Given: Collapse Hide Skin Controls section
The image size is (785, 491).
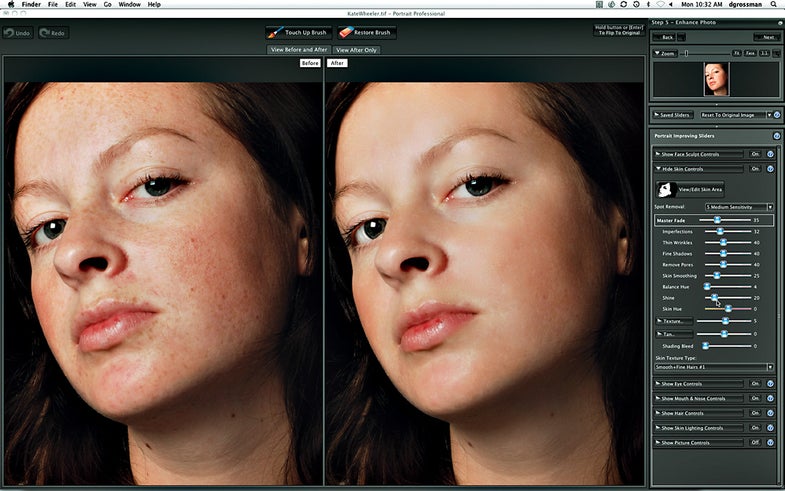Looking at the screenshot, I should [698, 169].
